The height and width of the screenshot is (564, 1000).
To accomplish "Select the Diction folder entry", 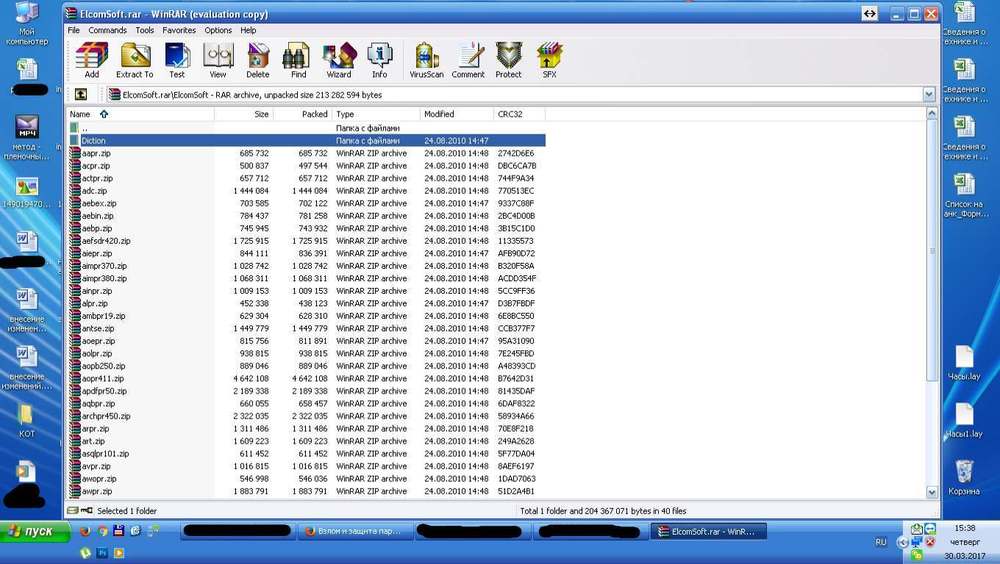I will pos(93,141).
